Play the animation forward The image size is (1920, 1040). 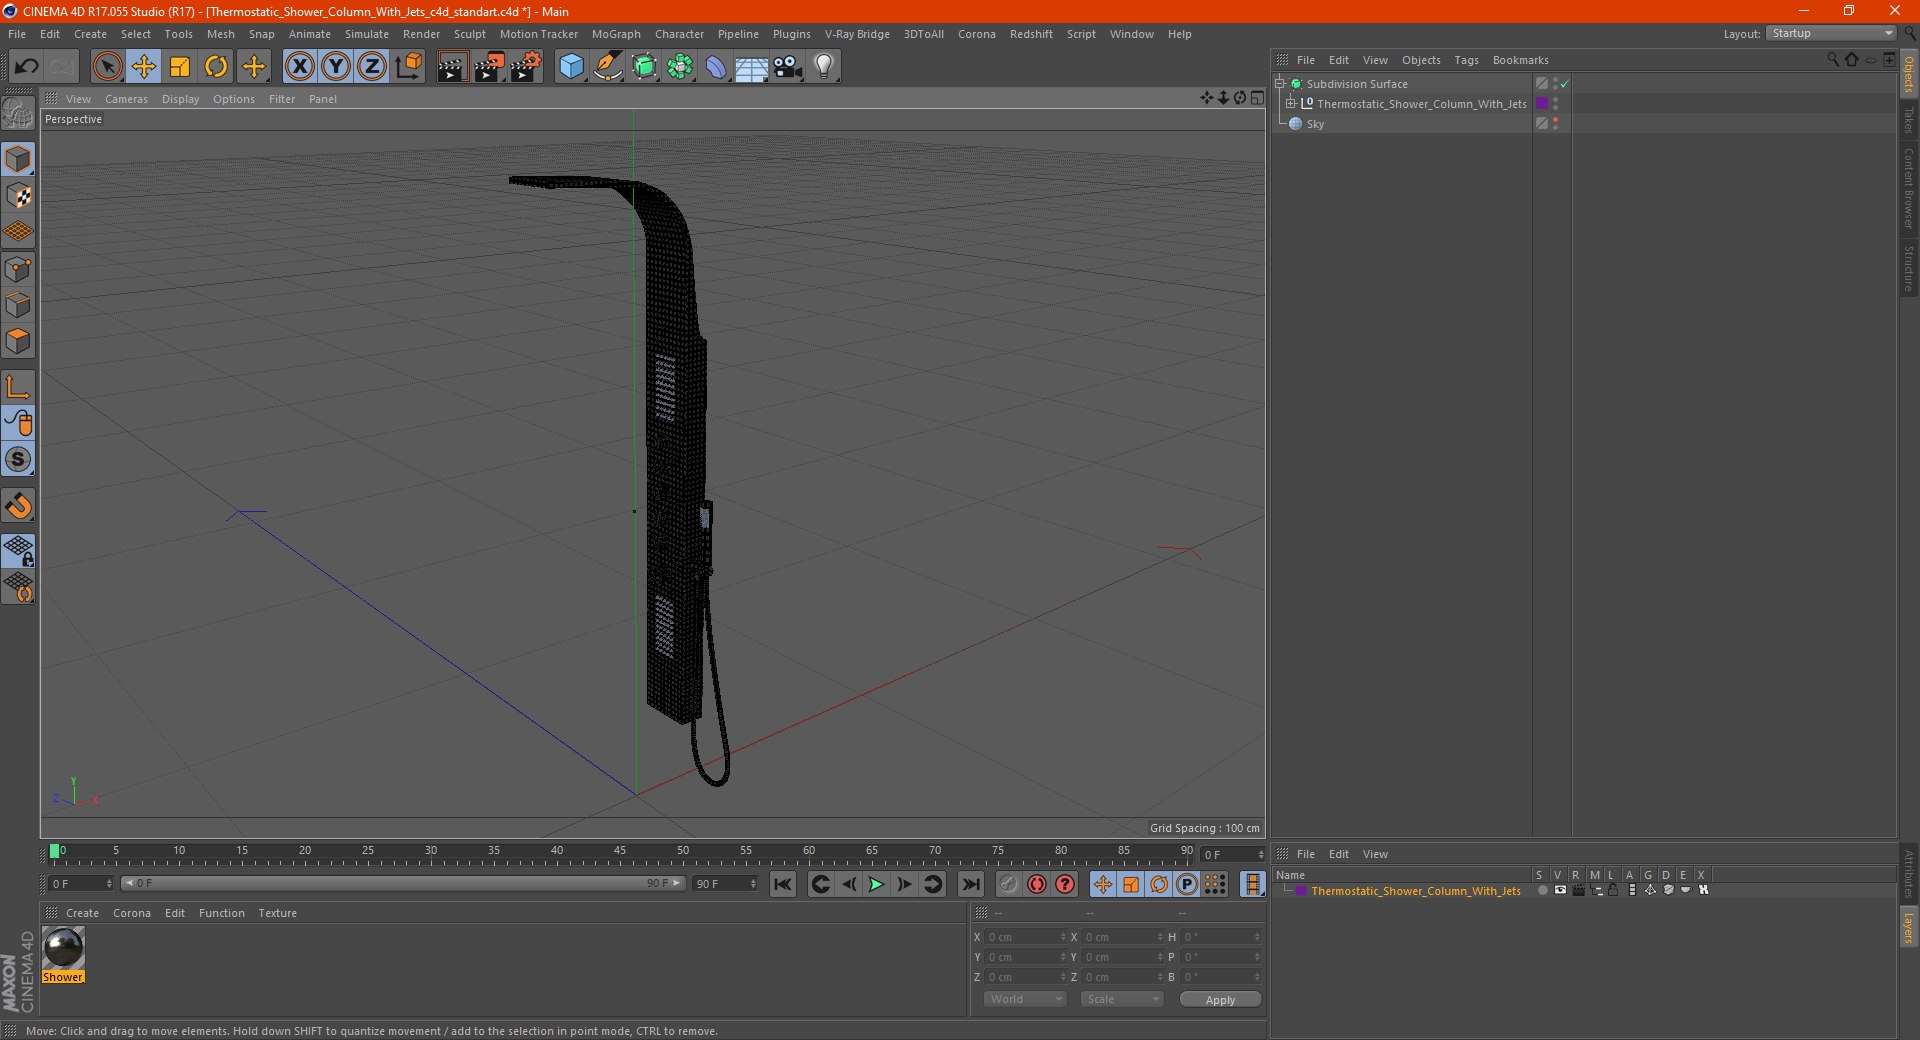[x=876, y=884]
